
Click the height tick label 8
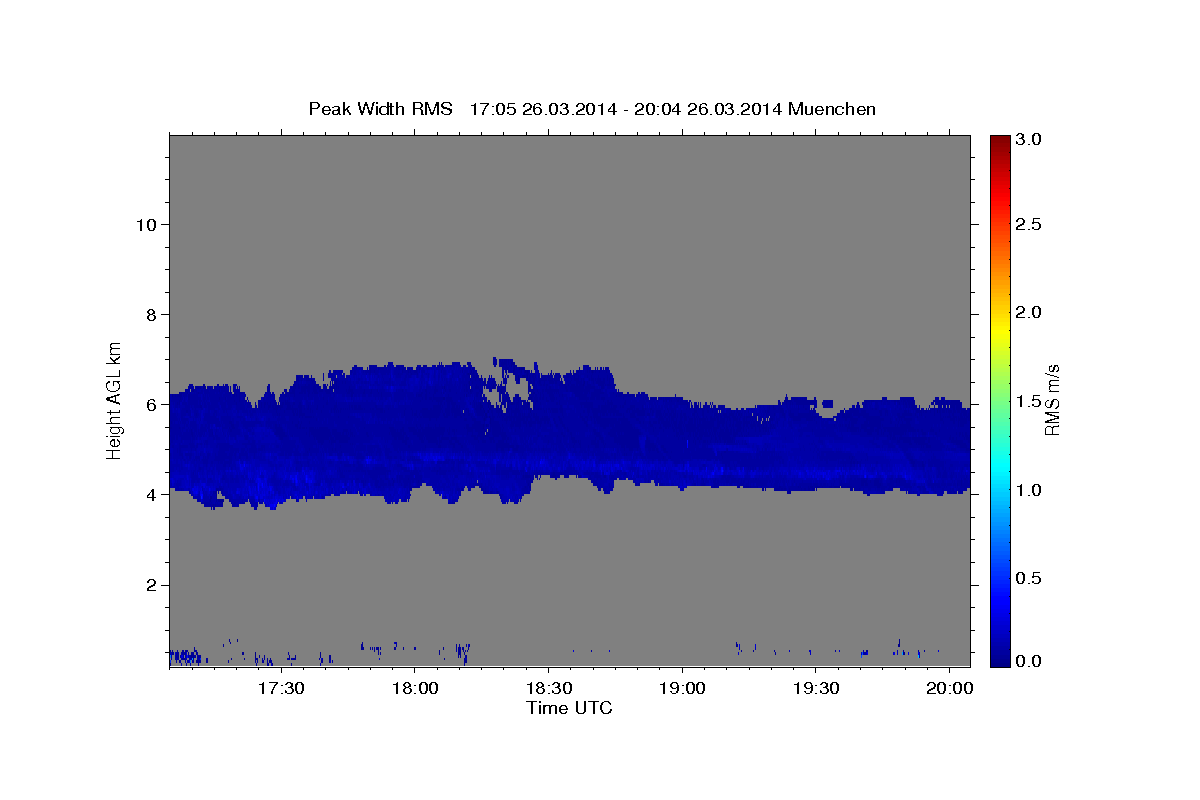tap(152, 315)
